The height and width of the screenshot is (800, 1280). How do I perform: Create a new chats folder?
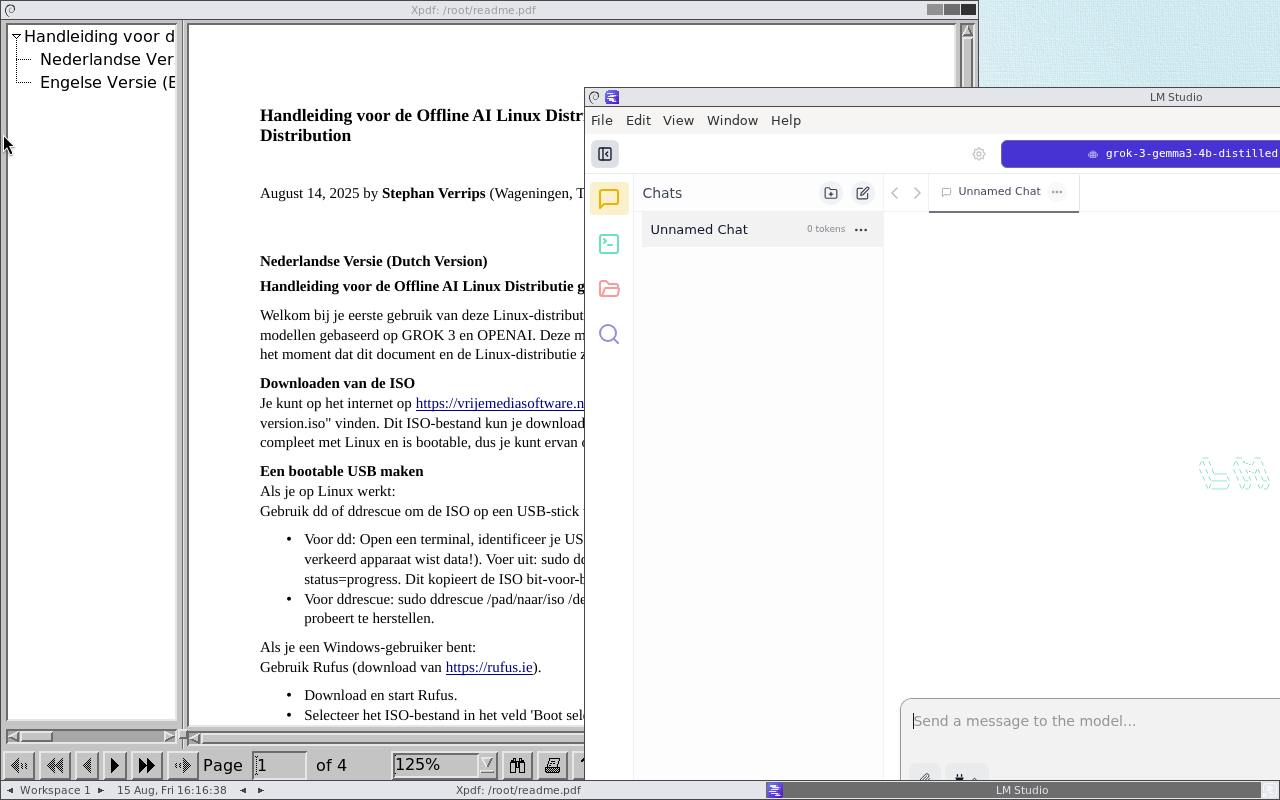(830, 193)
